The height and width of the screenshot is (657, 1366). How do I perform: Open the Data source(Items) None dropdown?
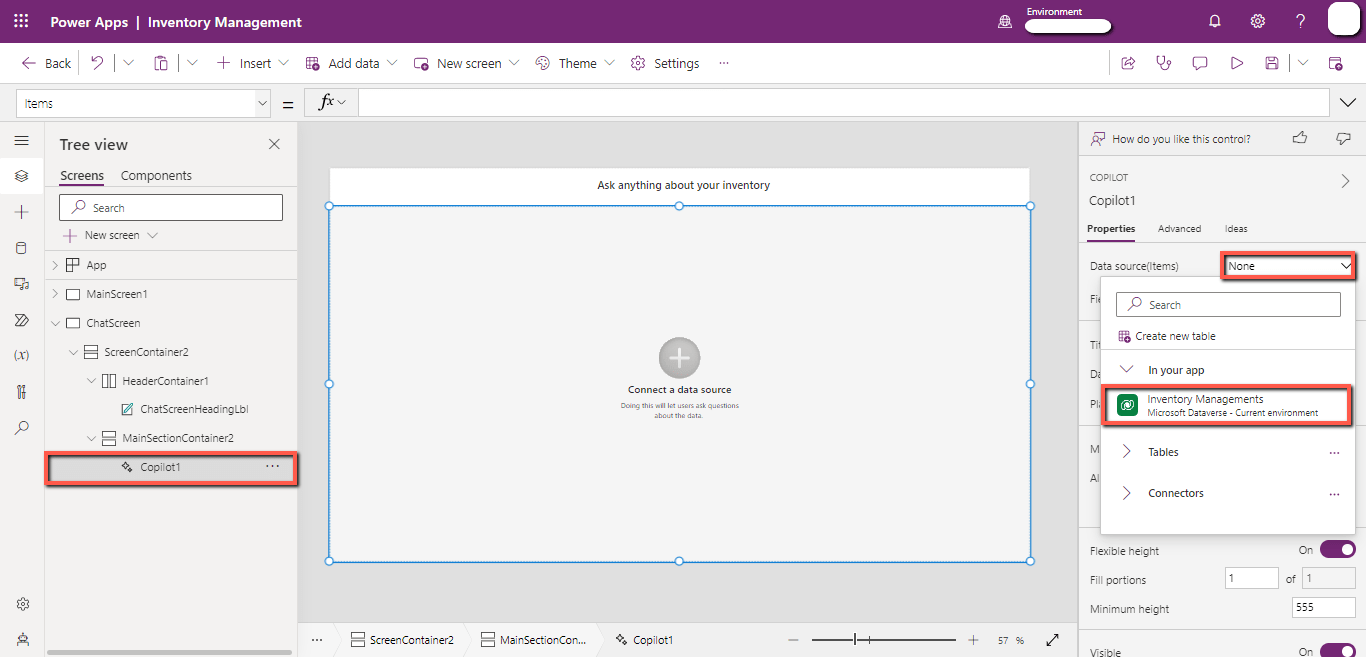1289,266
